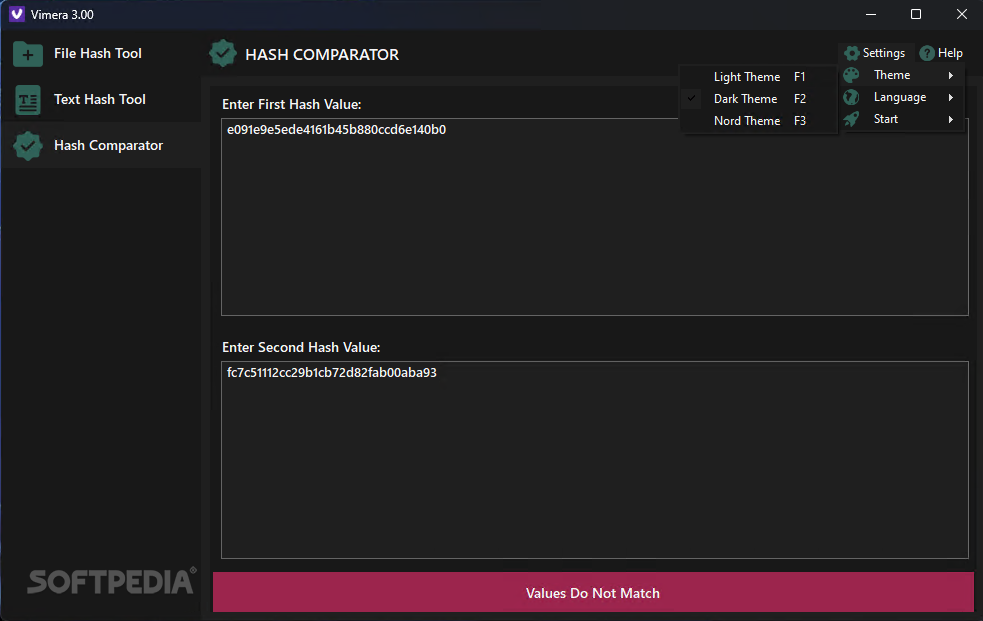Click the Start rocket icon
The width and height of the screenshot is (983, 621).
click(851, 119)
